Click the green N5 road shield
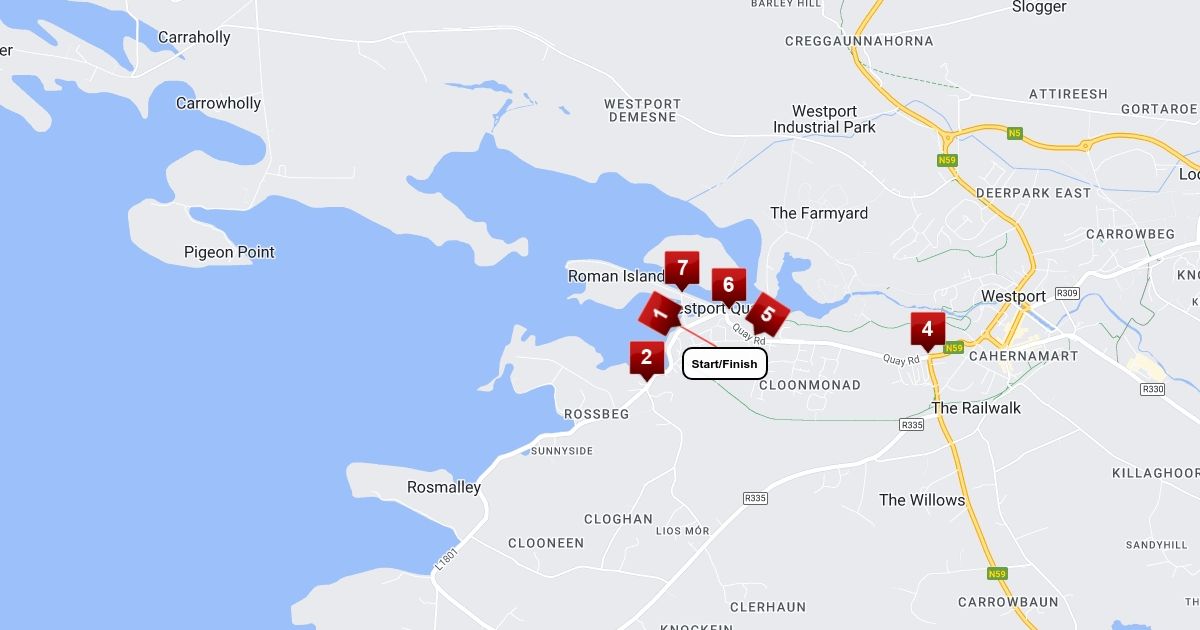The height and width of the screenshot is (630, 1200). tap(1015, 133)
